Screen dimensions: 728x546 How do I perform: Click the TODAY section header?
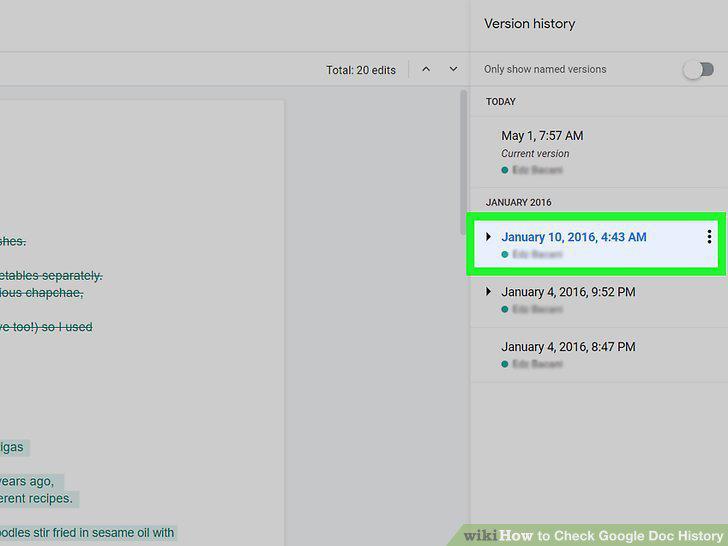pos(500,102)
